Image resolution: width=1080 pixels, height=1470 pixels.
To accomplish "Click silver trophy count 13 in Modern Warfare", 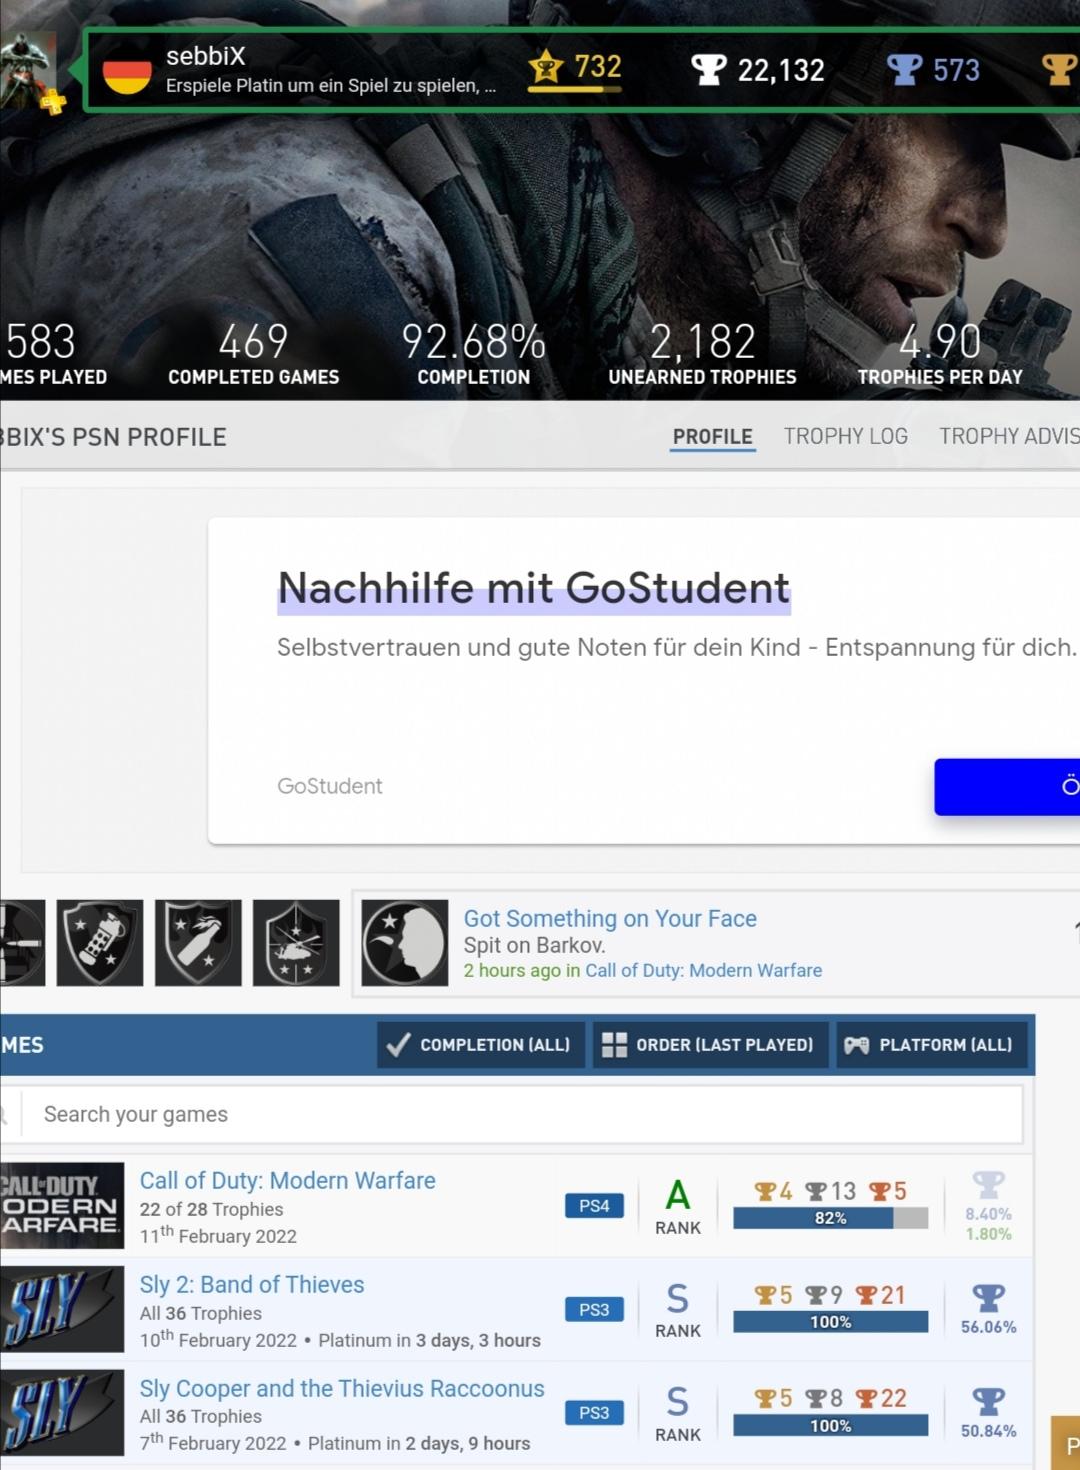I will 830,1191.
